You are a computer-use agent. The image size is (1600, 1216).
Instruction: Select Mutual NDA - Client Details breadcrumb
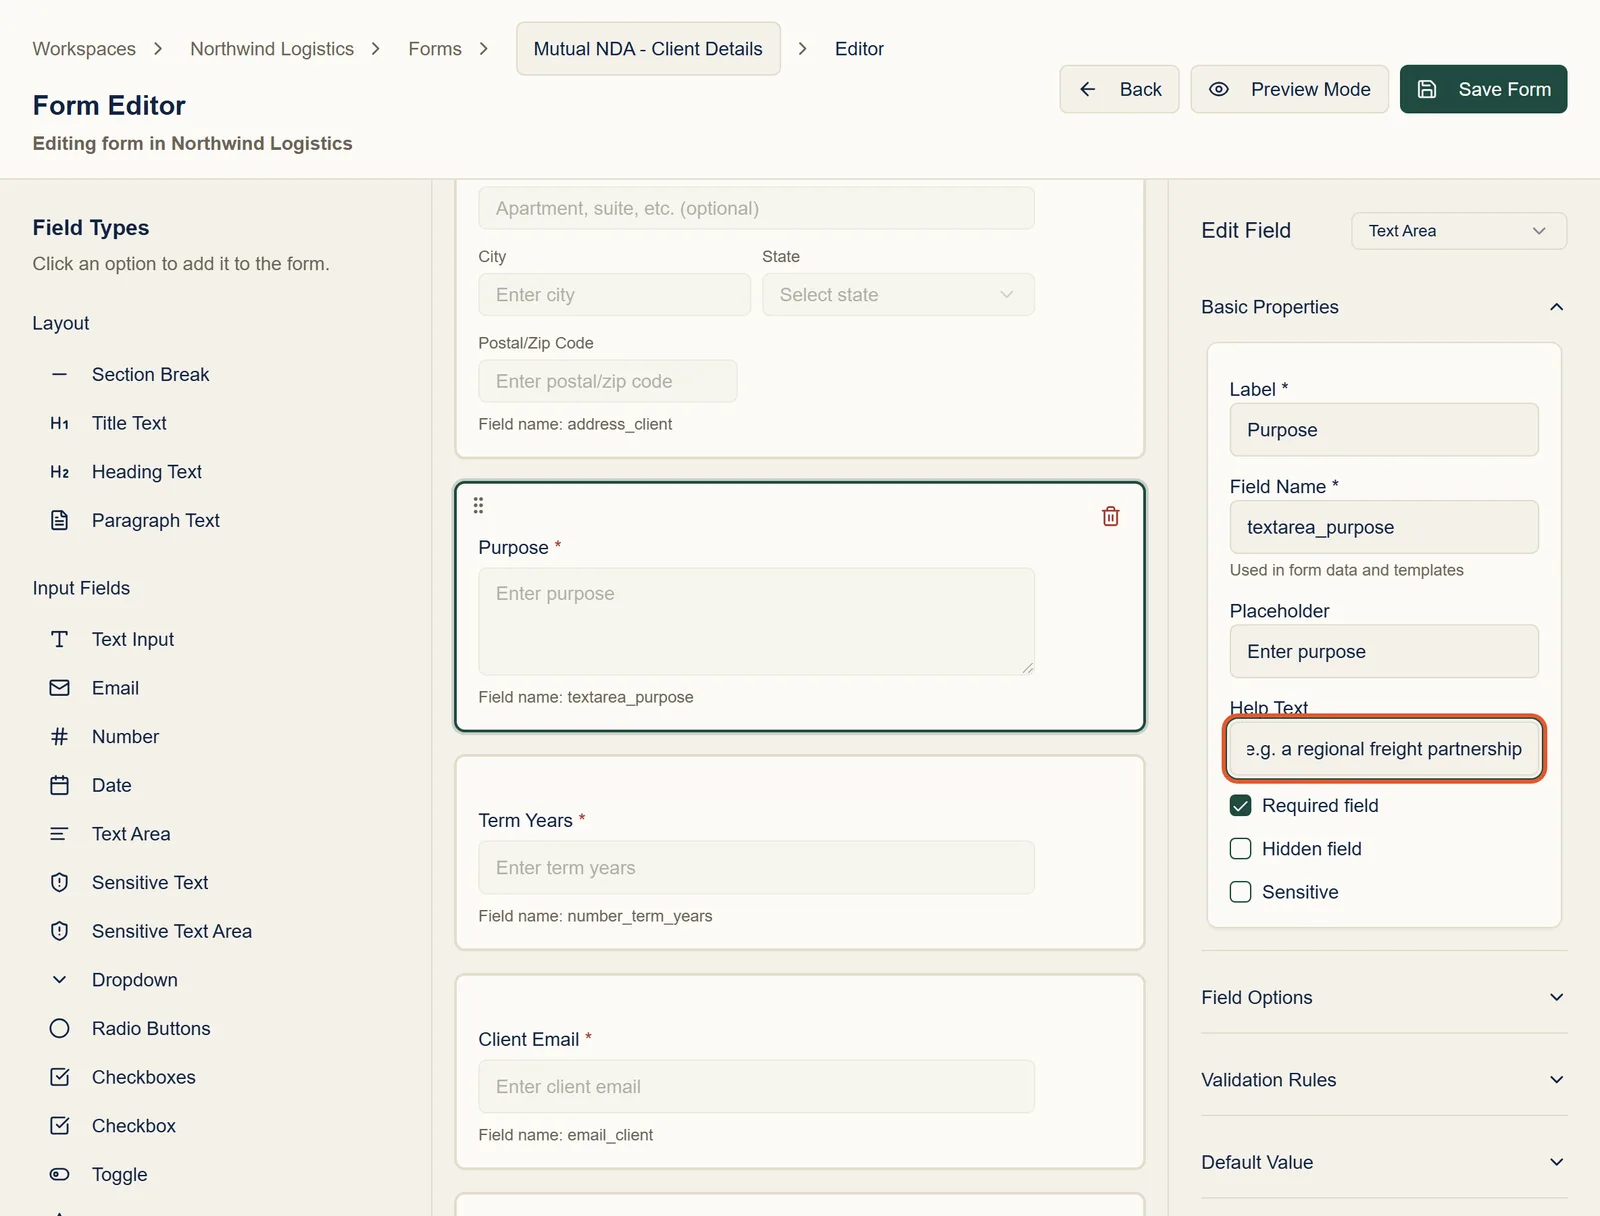(x=648, y=49)
